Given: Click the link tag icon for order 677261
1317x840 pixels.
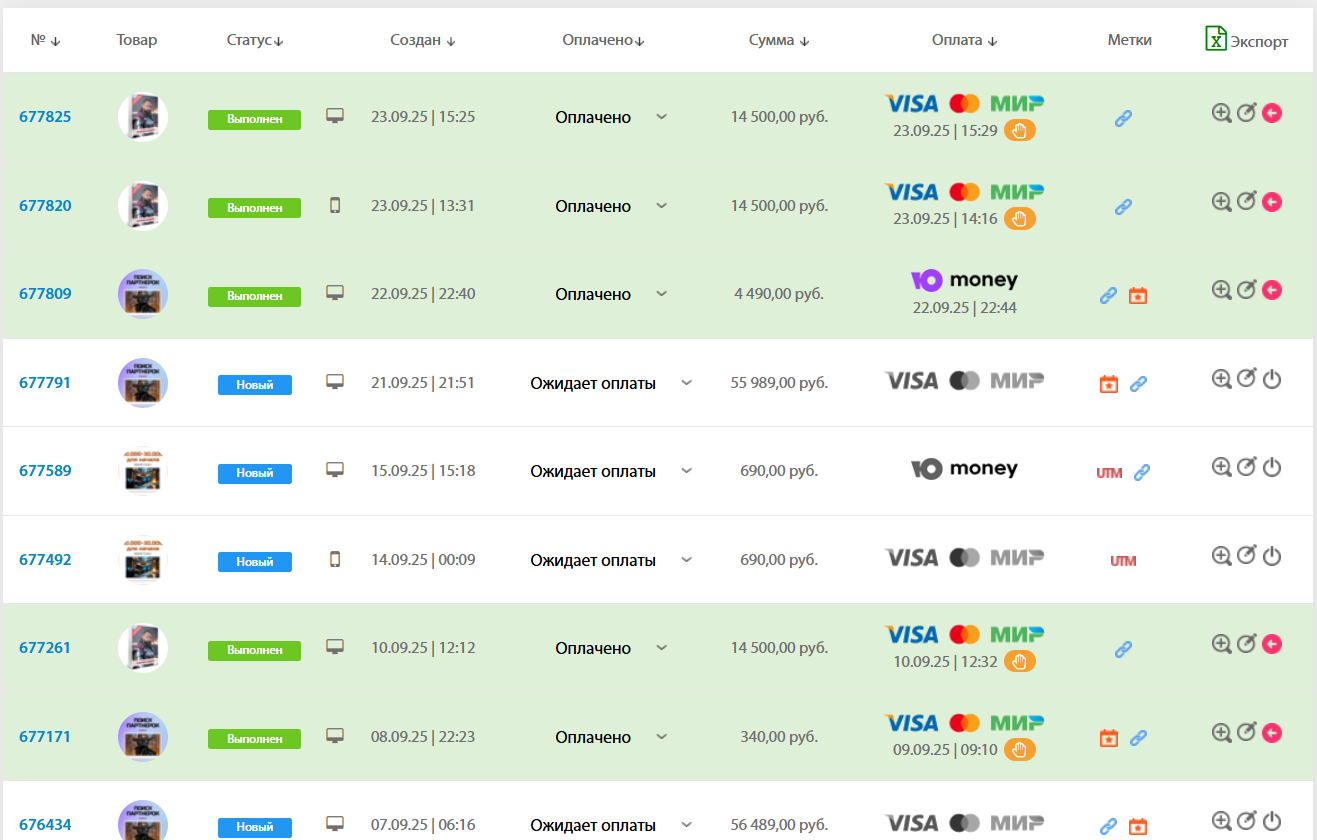Looking at the screenshot, I should tap(1123, 649).
